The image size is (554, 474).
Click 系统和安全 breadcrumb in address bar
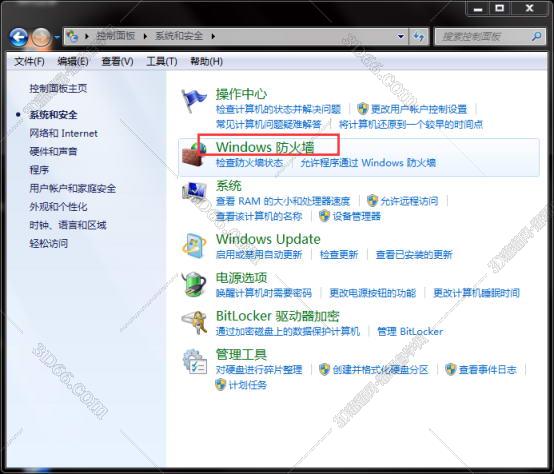click(179, 36)
